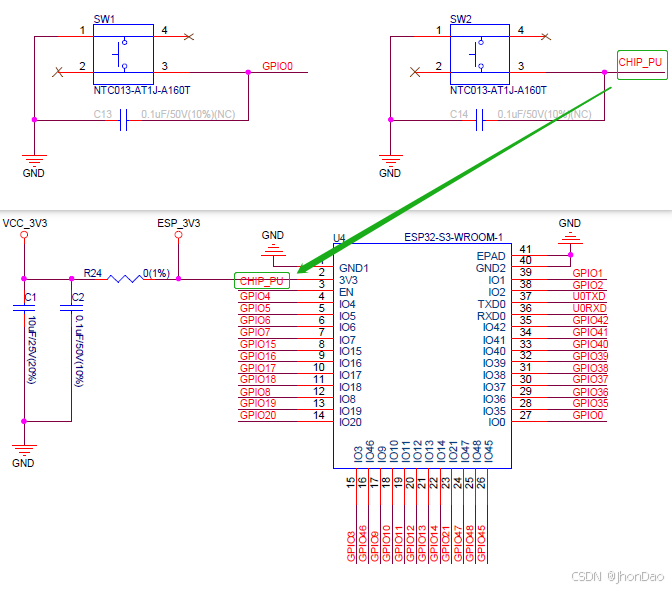Screen dimensions: 672x590
Task: Click the GPIO4 net label on pin 4
Action: click(255, 296)
